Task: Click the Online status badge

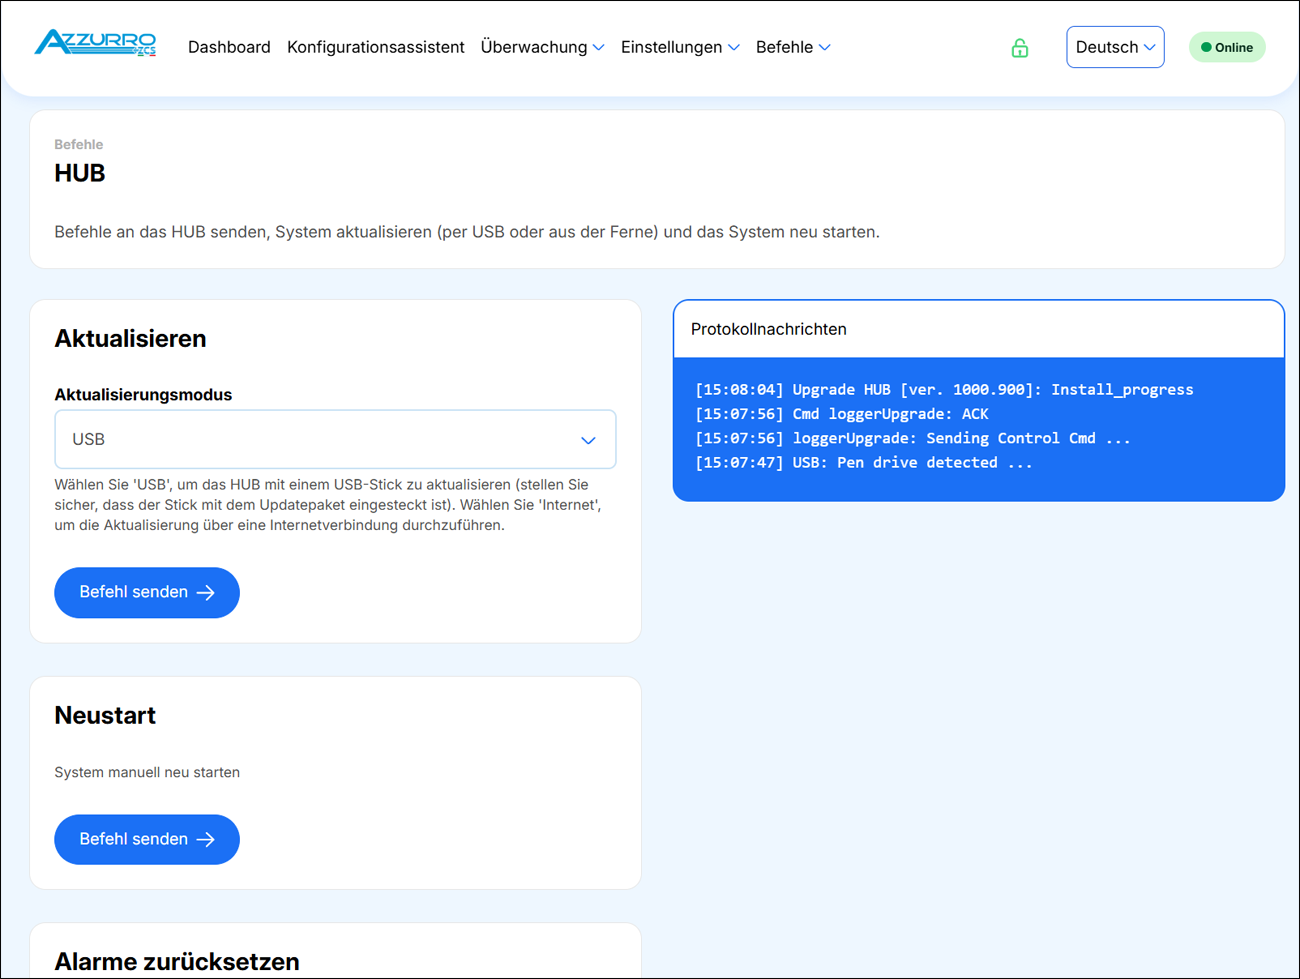Action: [x=1227, y=47]
